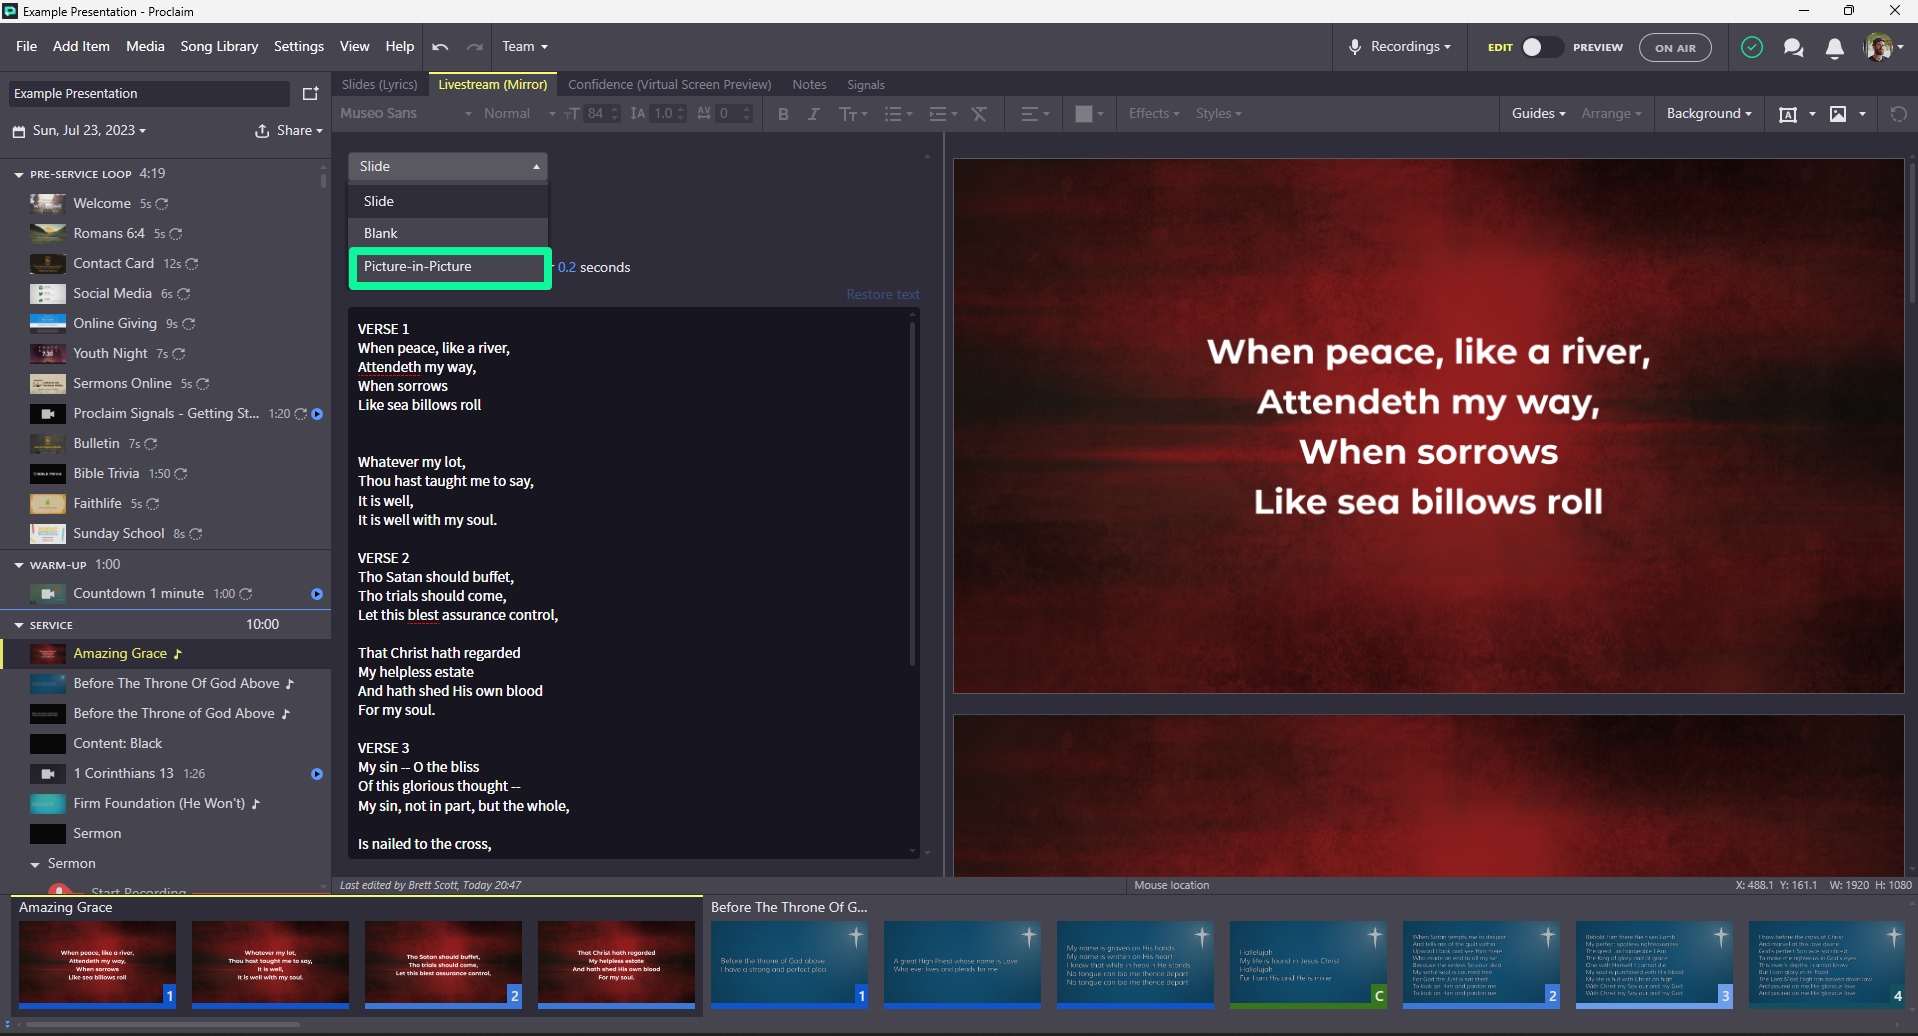
Task: Select Picture-in-Picture from the list
Action: [x=449, y=267]
